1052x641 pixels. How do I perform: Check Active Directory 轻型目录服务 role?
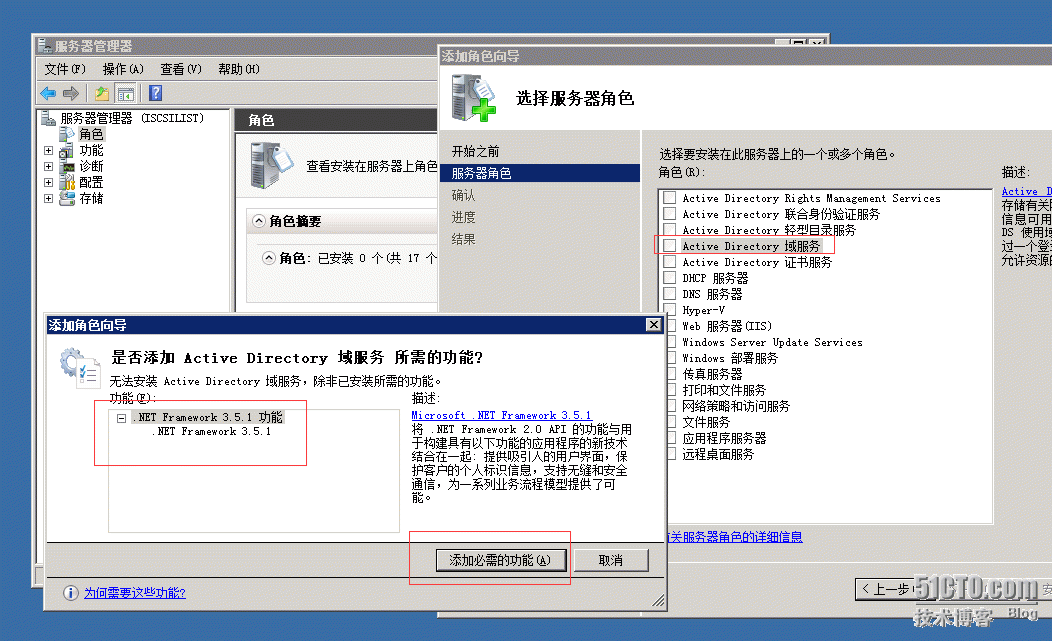pyautogui.click(x=670, y=230)
